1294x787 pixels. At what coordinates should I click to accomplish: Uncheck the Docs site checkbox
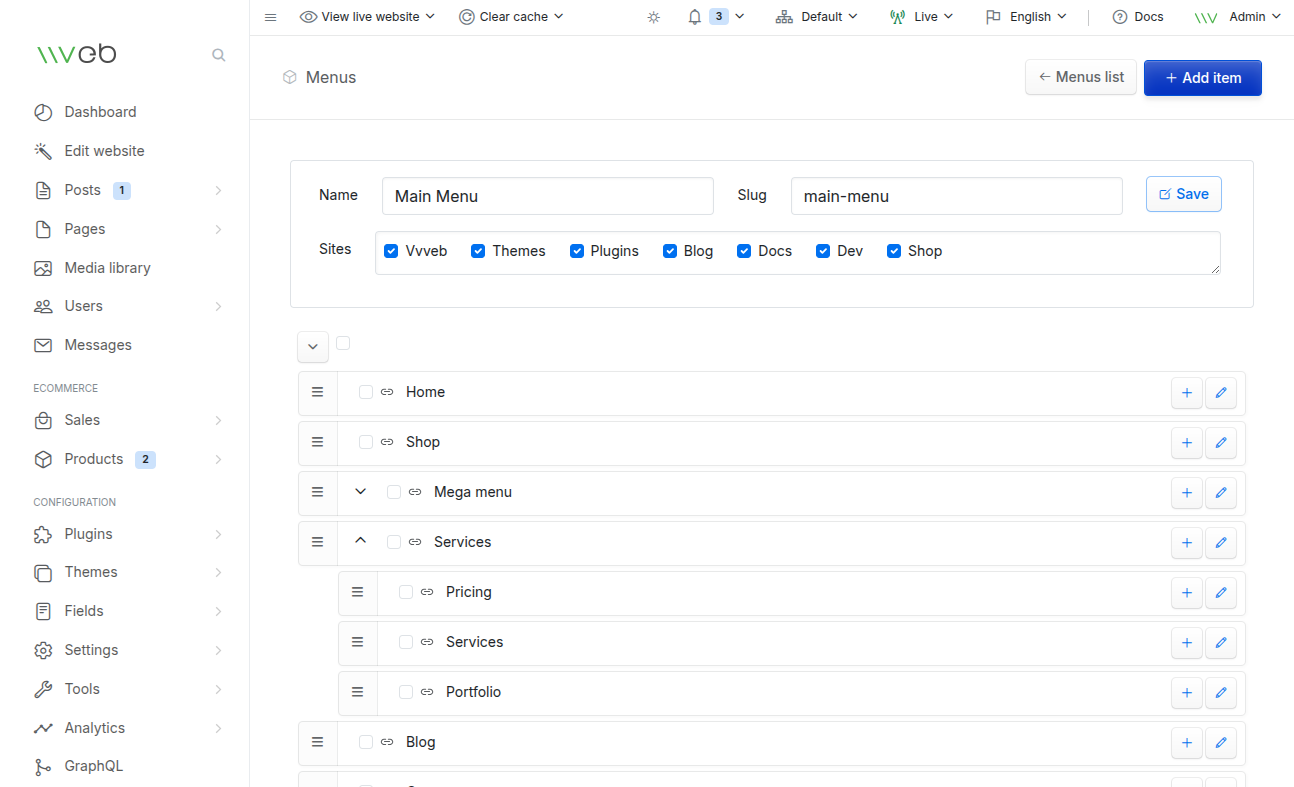744,251
